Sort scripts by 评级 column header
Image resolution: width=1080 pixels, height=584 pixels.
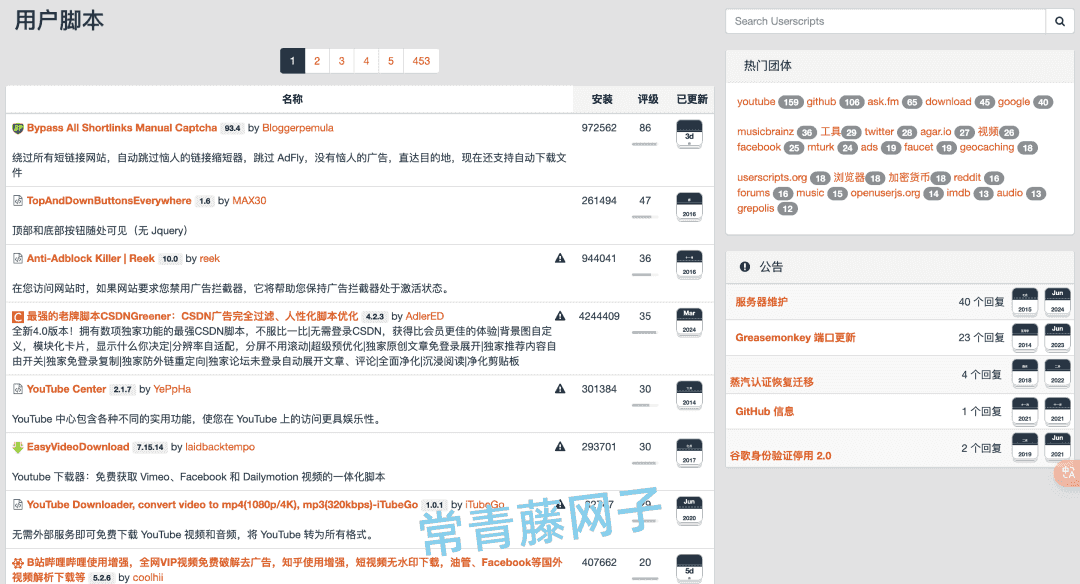[x=648, y=99]
